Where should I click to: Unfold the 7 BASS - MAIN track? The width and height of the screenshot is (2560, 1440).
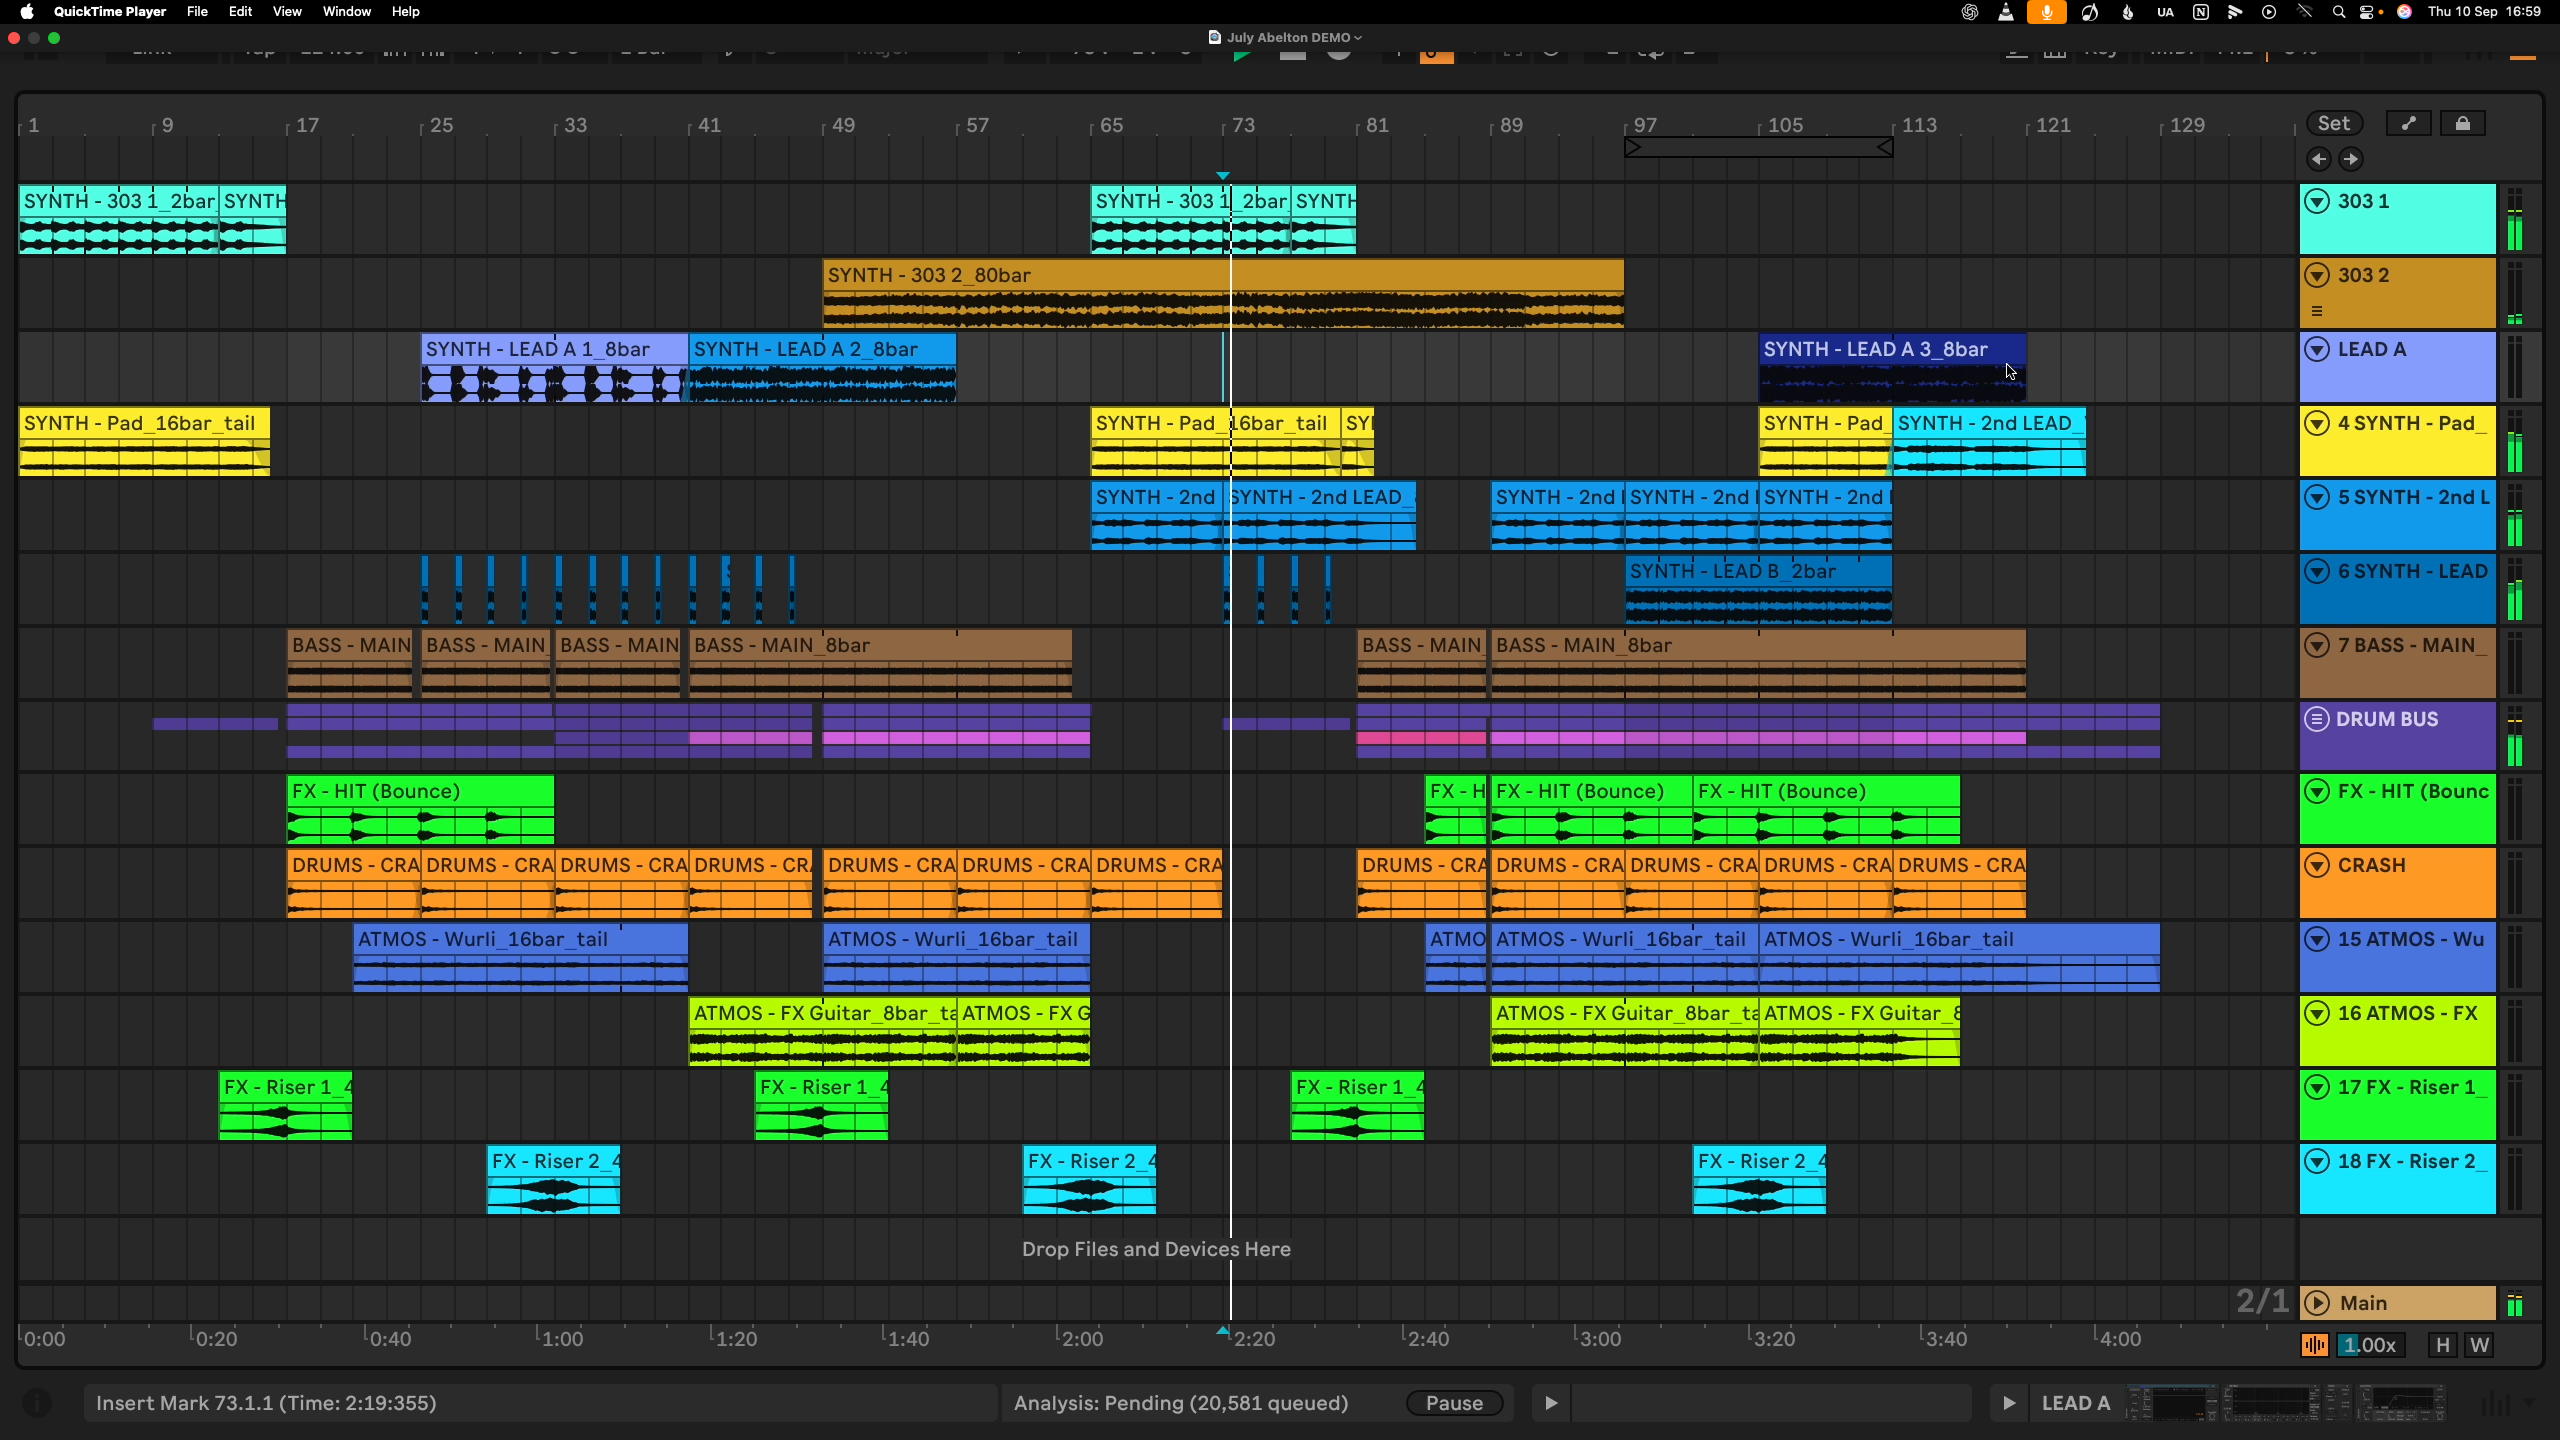(2317, 645)
